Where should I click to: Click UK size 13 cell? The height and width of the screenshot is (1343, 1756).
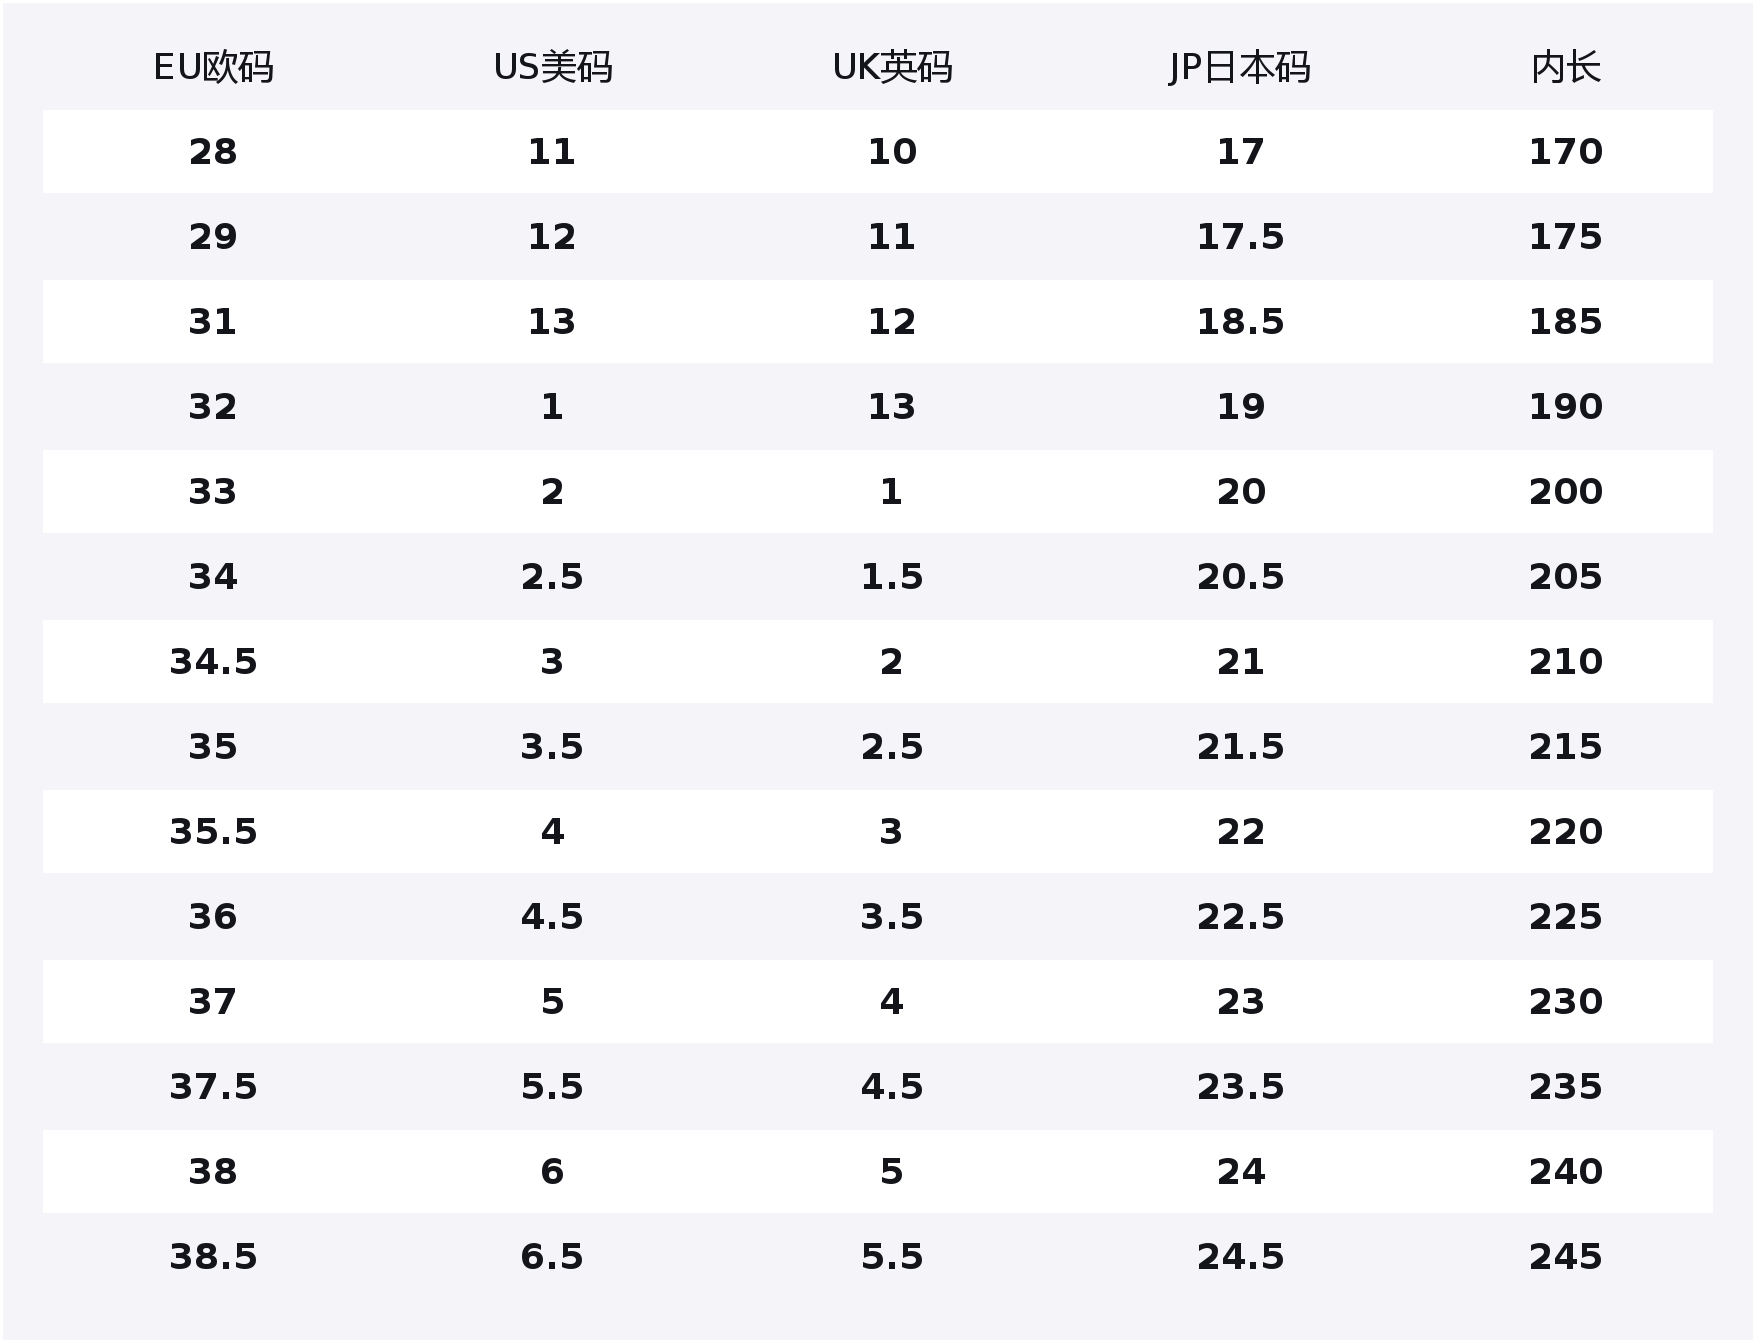[892, 407]
